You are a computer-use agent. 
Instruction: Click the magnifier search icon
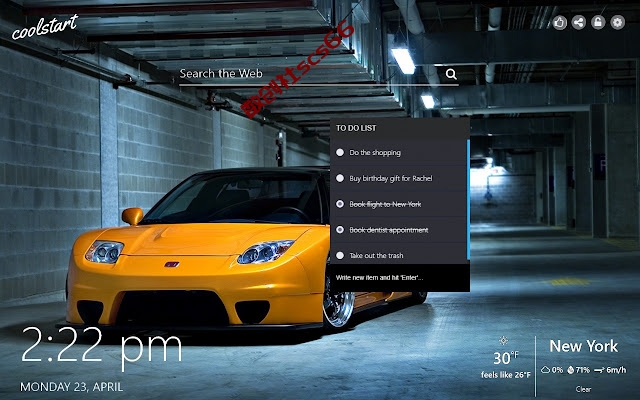[x=451, y=74]
